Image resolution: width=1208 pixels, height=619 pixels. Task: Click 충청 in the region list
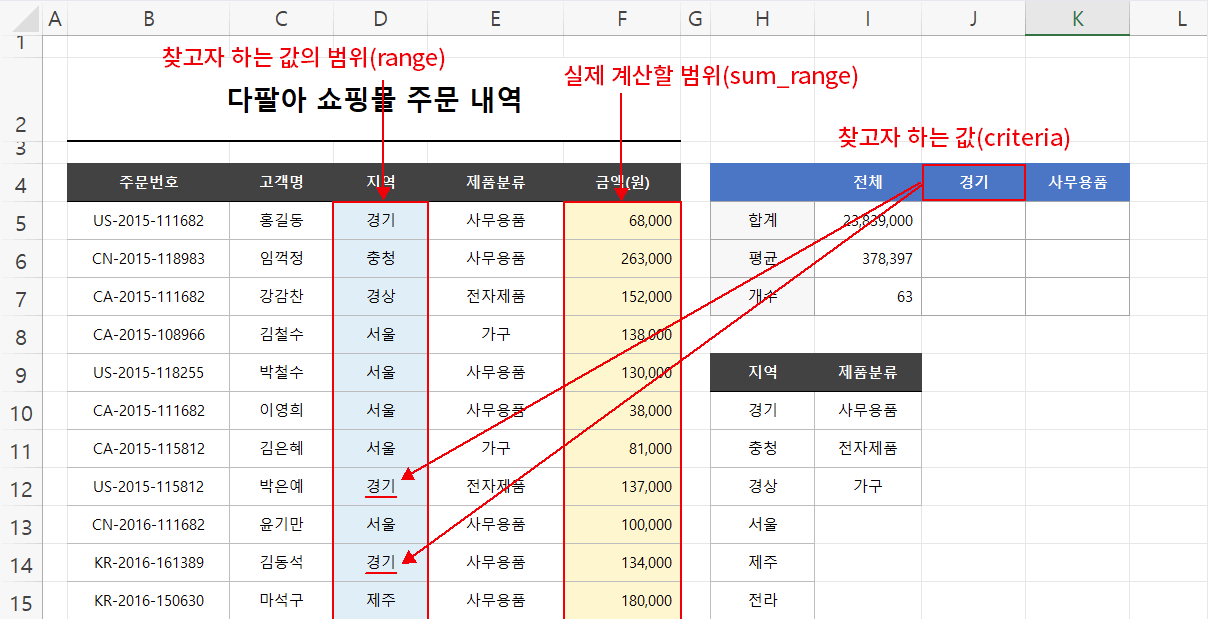(762, 448)
